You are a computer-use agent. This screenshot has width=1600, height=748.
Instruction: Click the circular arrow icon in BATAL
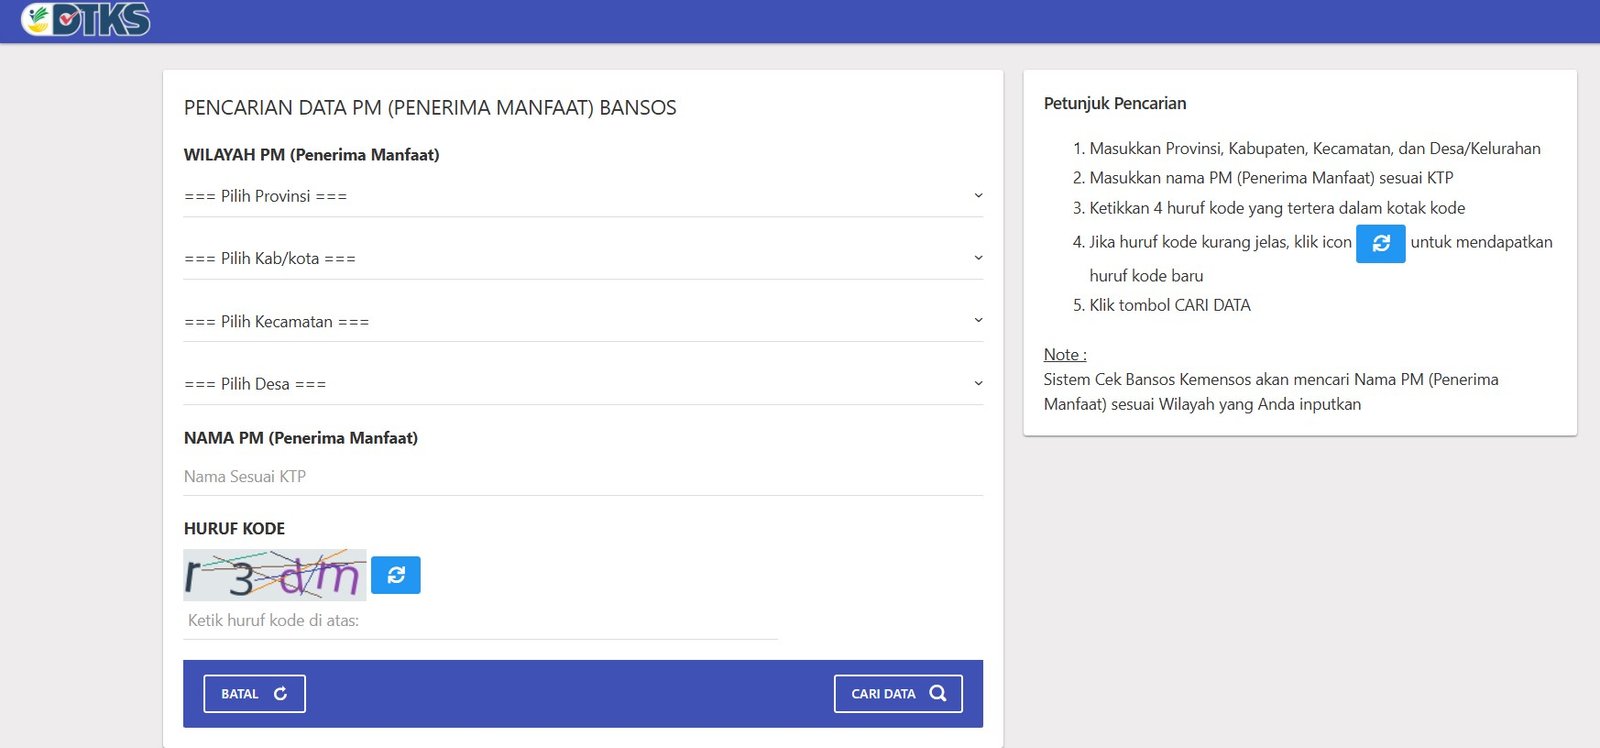(x=280, y=693)
